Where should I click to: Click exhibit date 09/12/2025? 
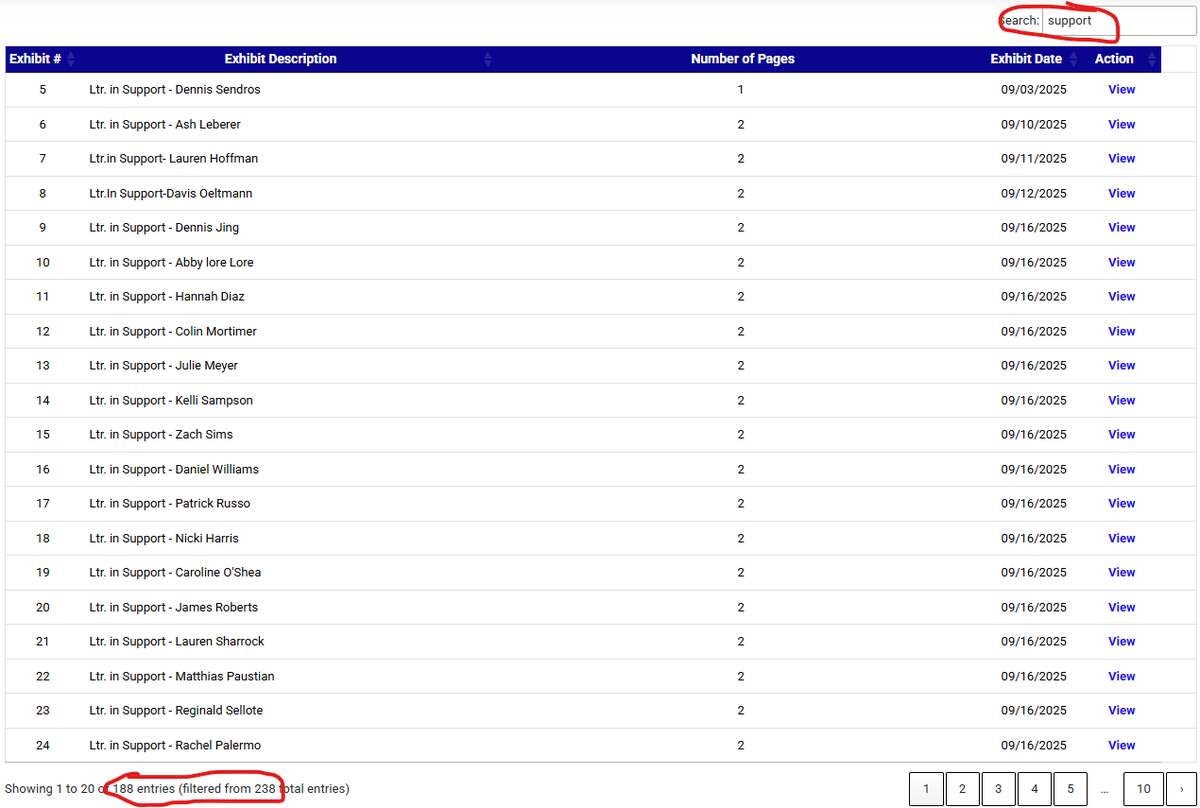1034,193
